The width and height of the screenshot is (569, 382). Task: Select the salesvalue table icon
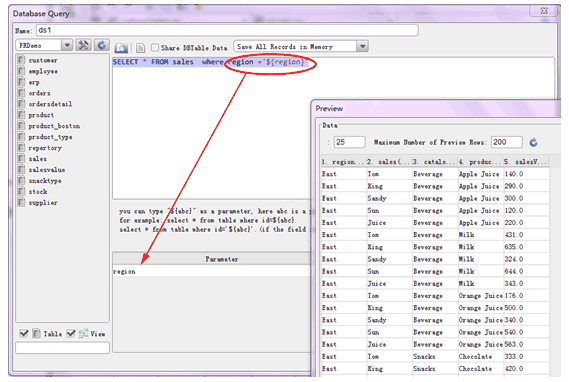pos(21,169)
